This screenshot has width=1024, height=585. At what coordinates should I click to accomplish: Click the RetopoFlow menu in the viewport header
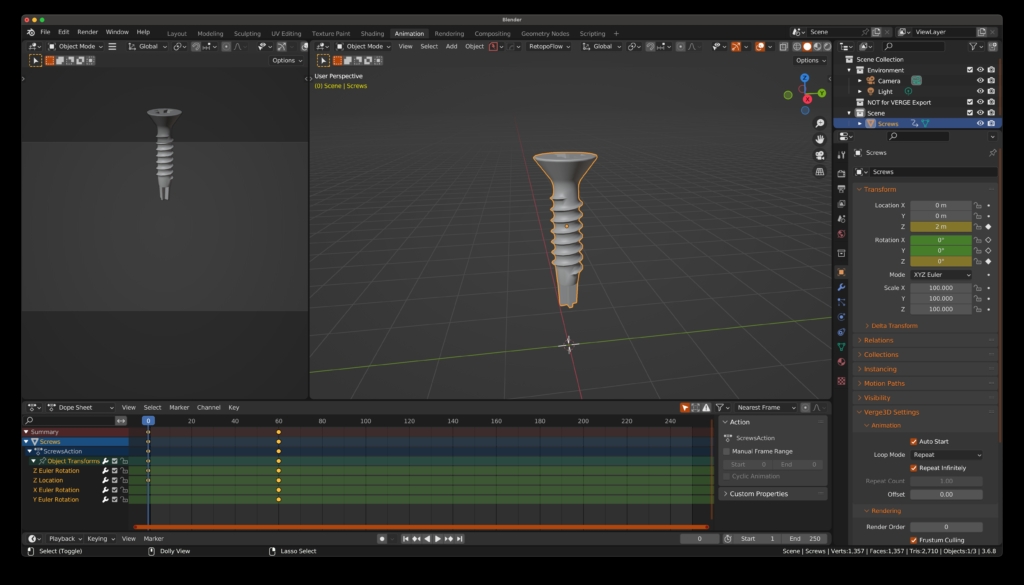(x=545, y=46)
